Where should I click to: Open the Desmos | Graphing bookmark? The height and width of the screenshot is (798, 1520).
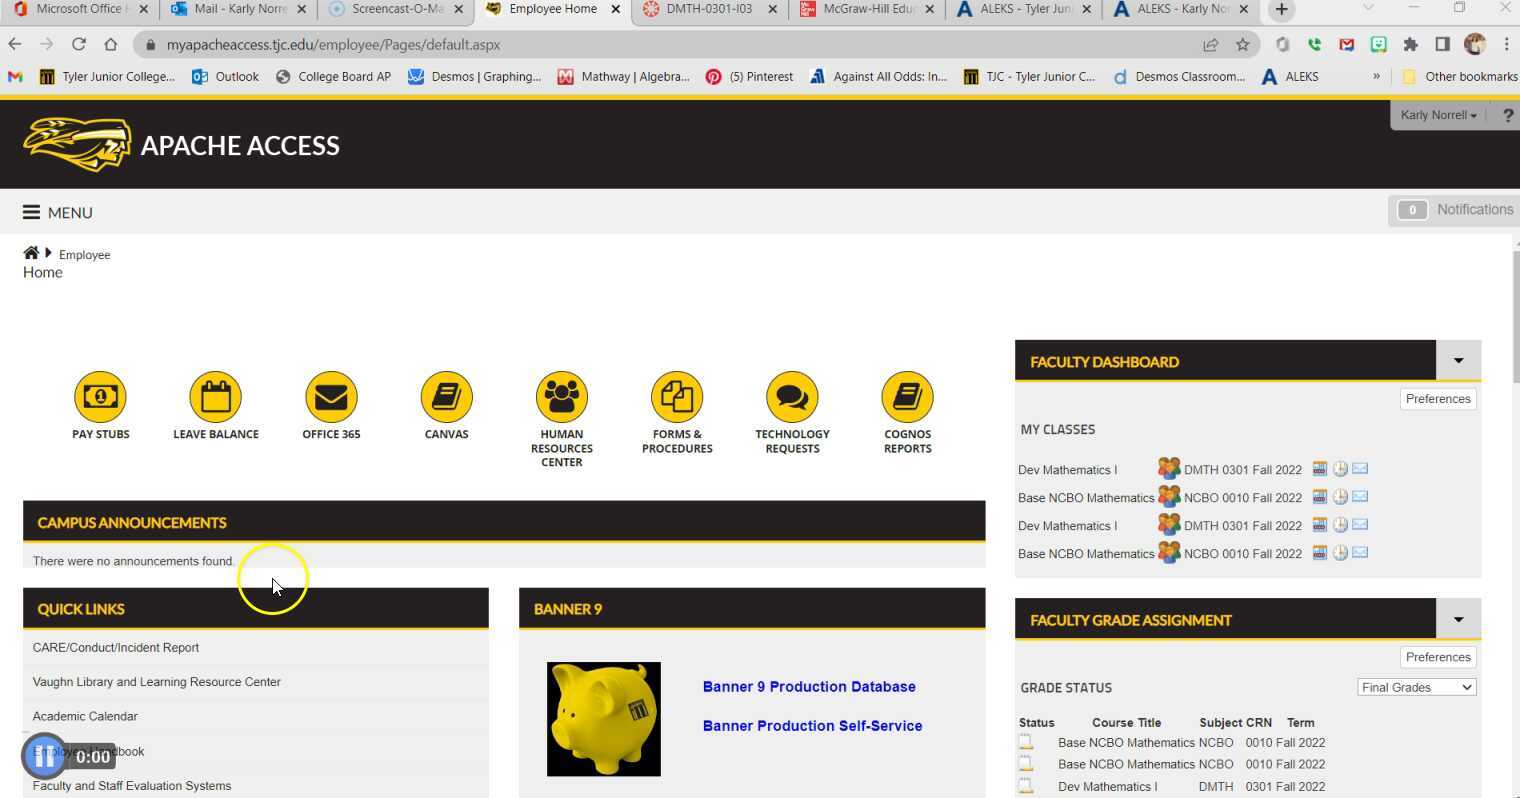tap(474, 76)
